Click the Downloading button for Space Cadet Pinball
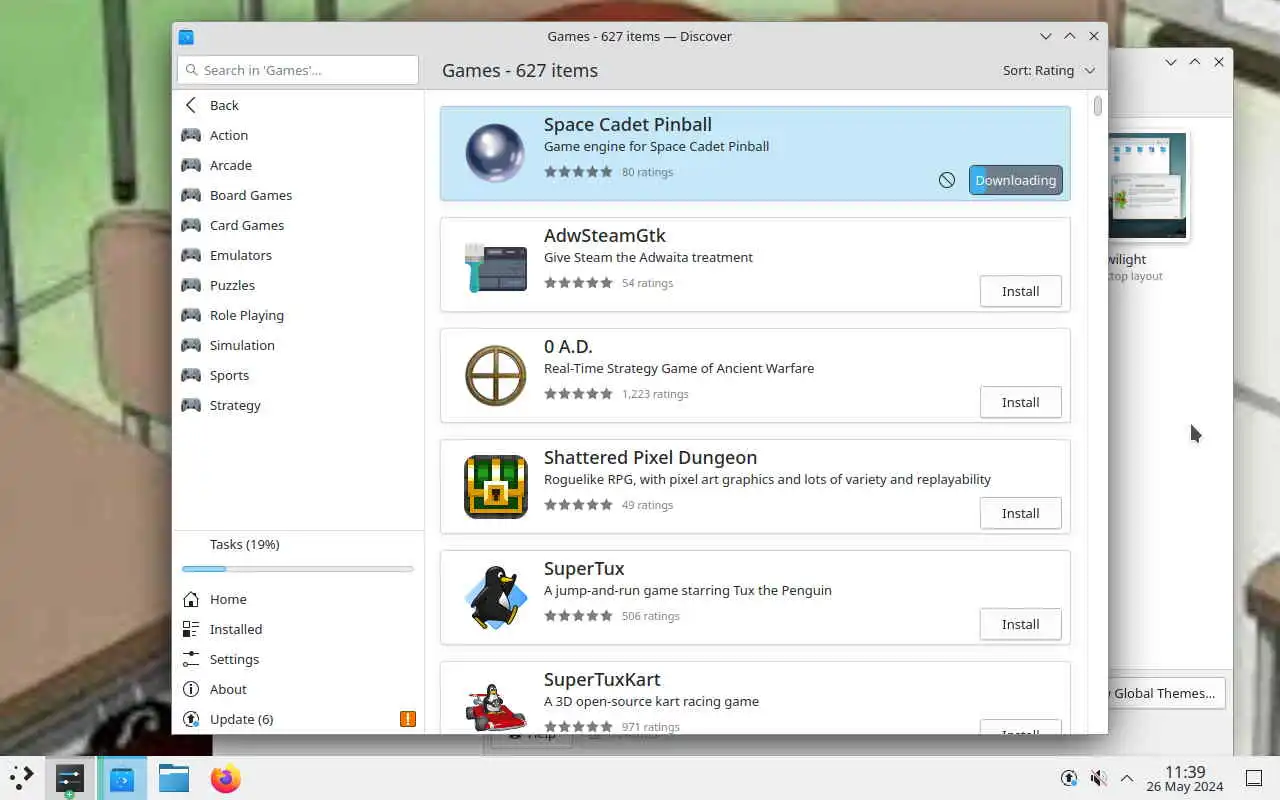1280x800 pixels. point(1015,180)
